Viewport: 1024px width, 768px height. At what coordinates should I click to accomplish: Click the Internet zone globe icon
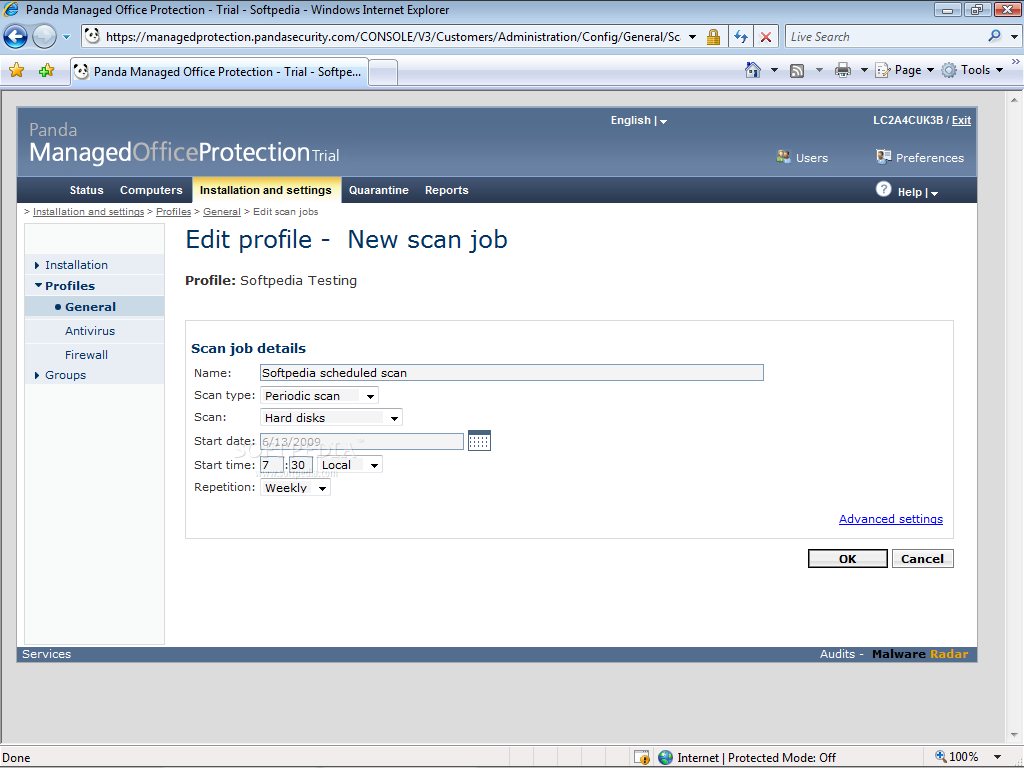[x=665, y=758]
